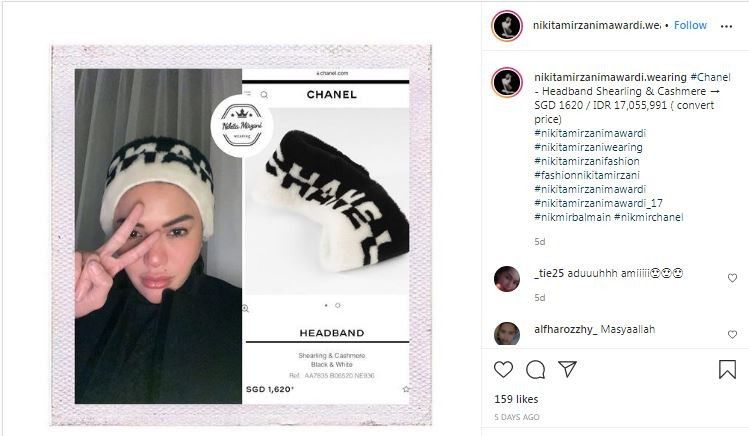Click the Chanel headband post image

[242, 235]
